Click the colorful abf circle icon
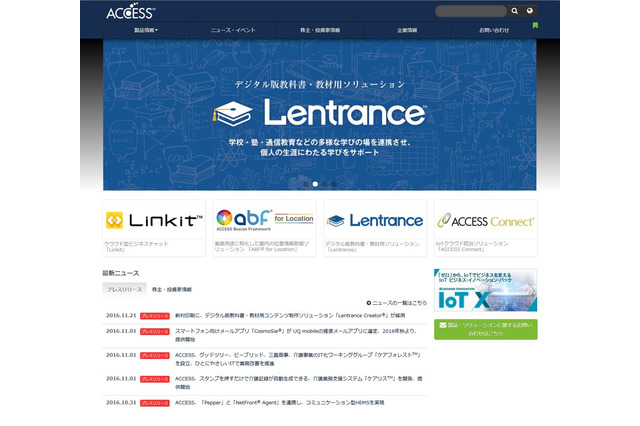640x426 pixels. coord(224,218)
